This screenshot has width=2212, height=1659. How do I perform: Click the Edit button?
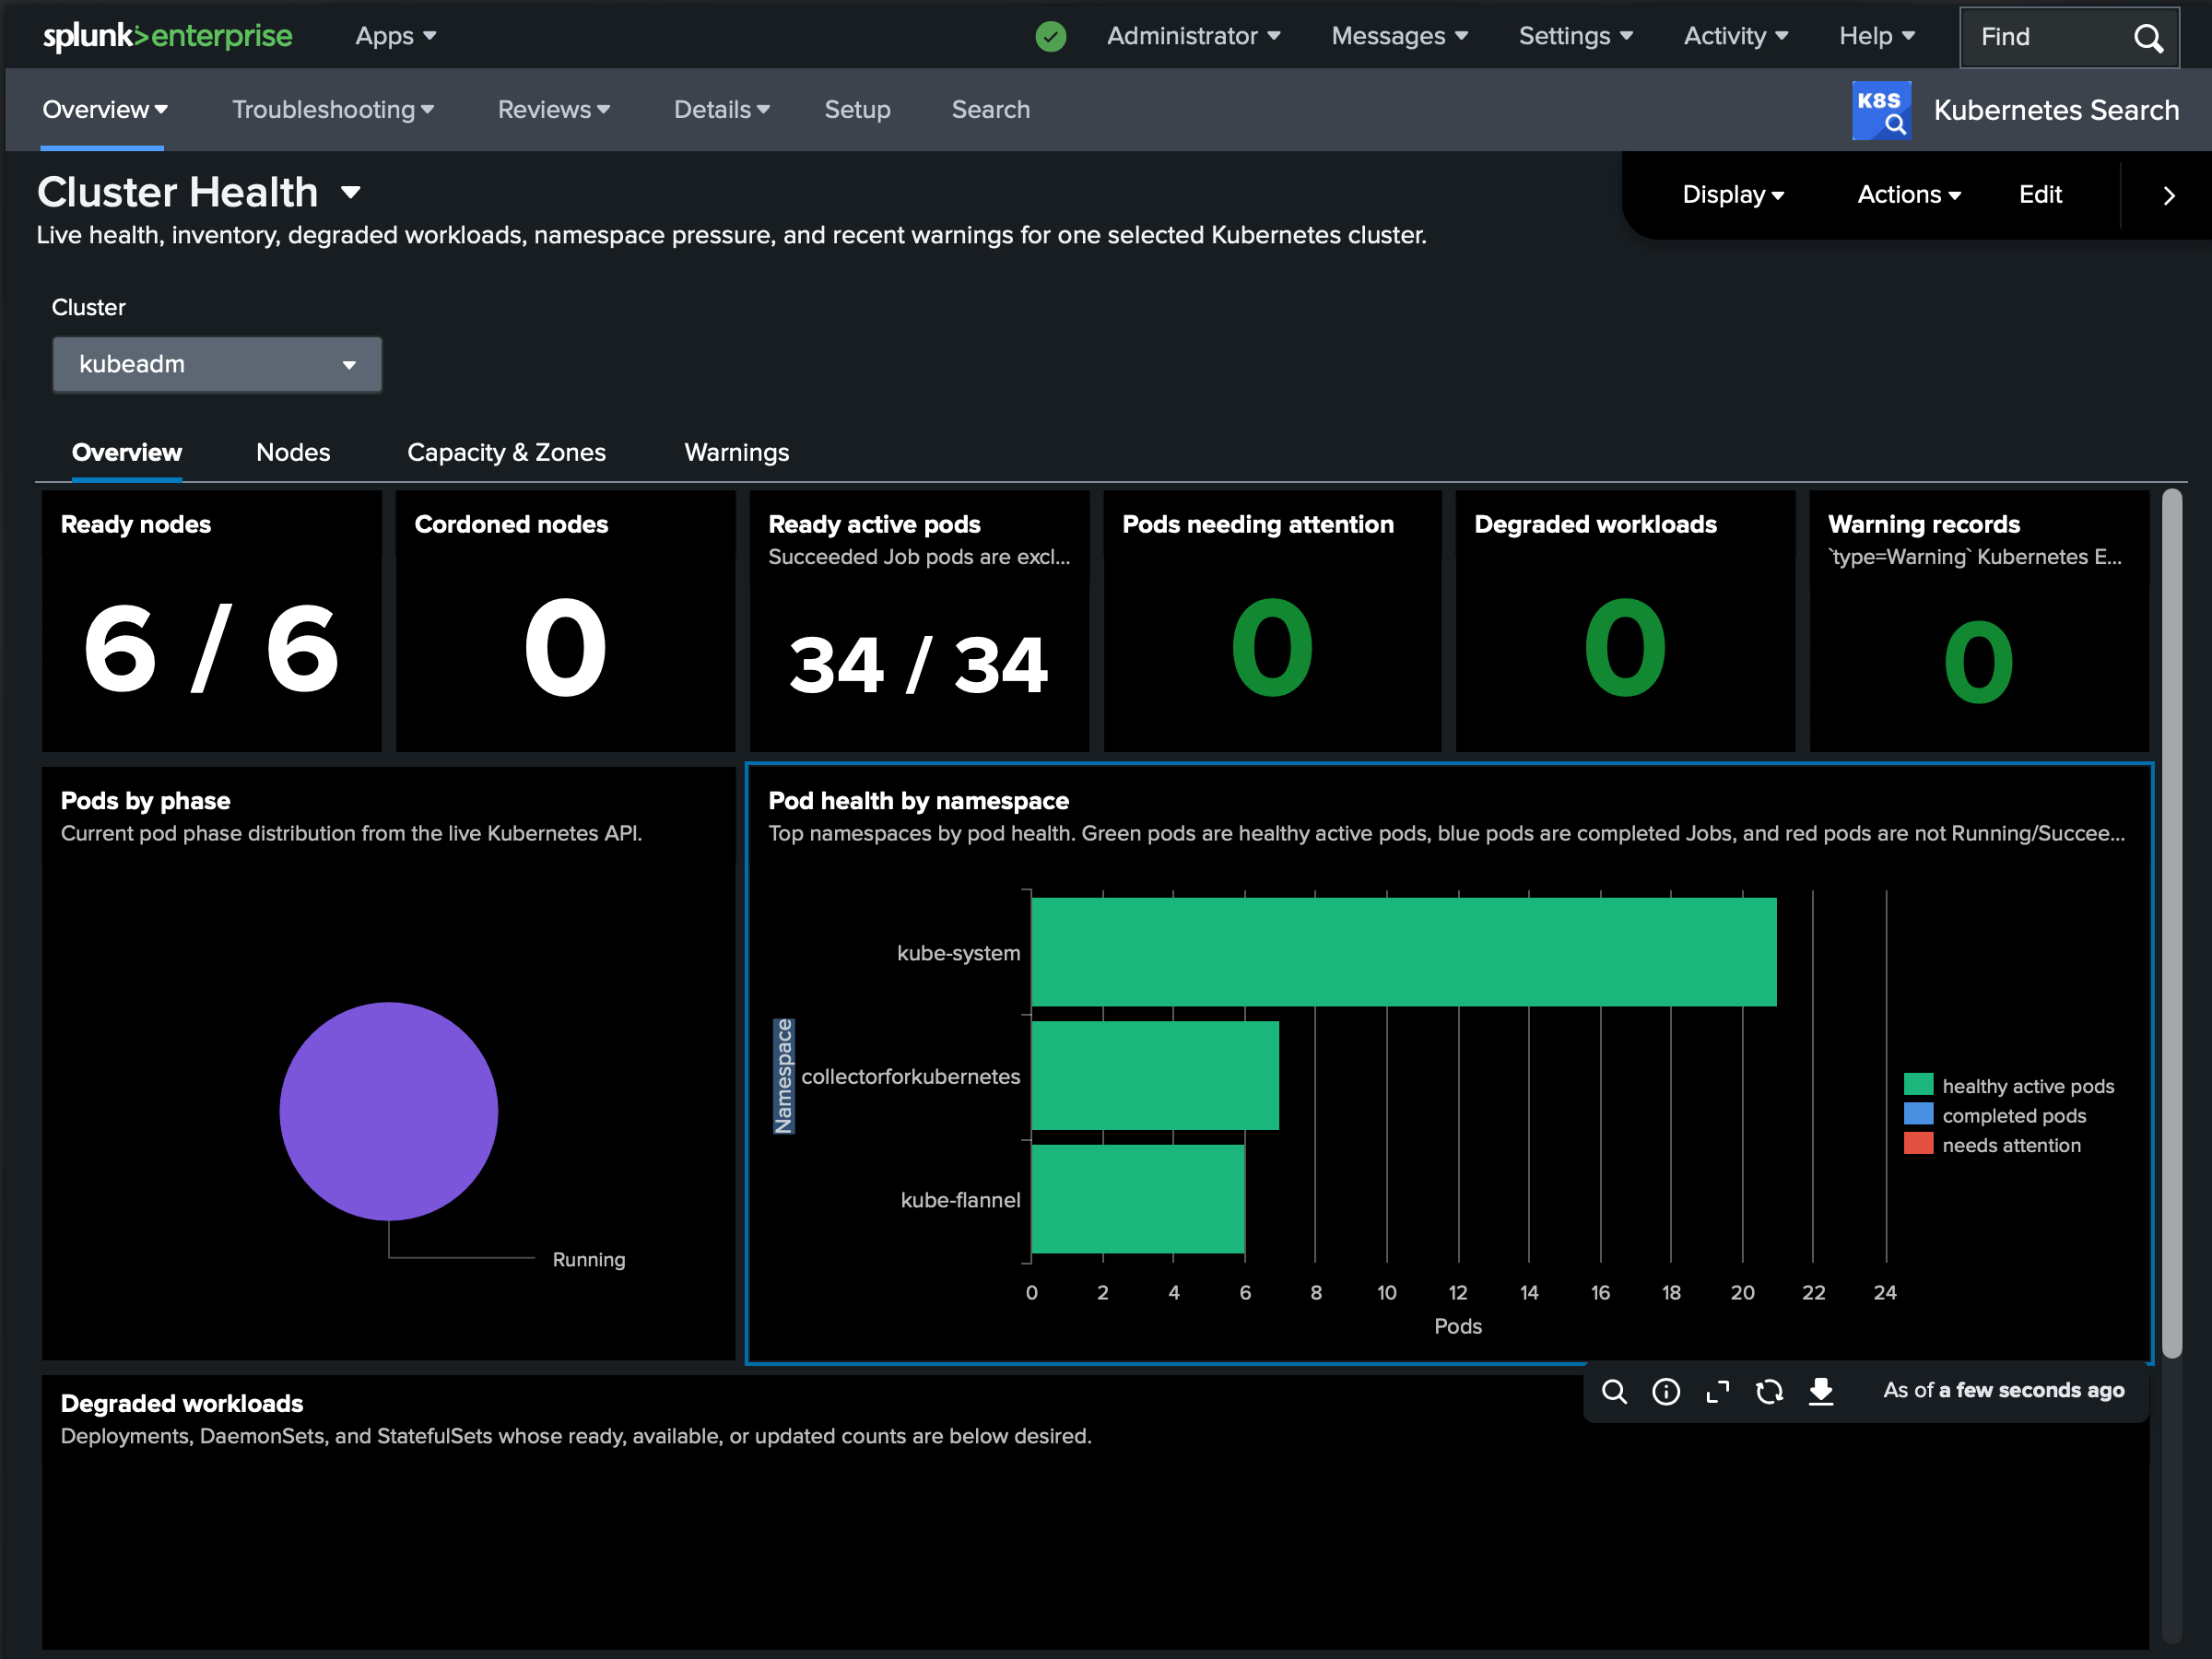pos(2040,194)
